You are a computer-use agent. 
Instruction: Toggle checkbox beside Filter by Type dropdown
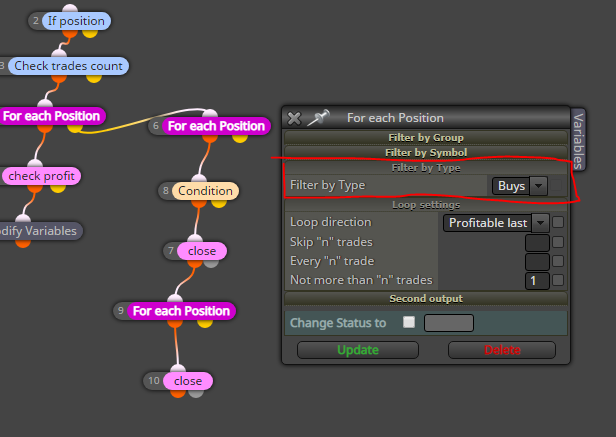[x=556, y=185]
